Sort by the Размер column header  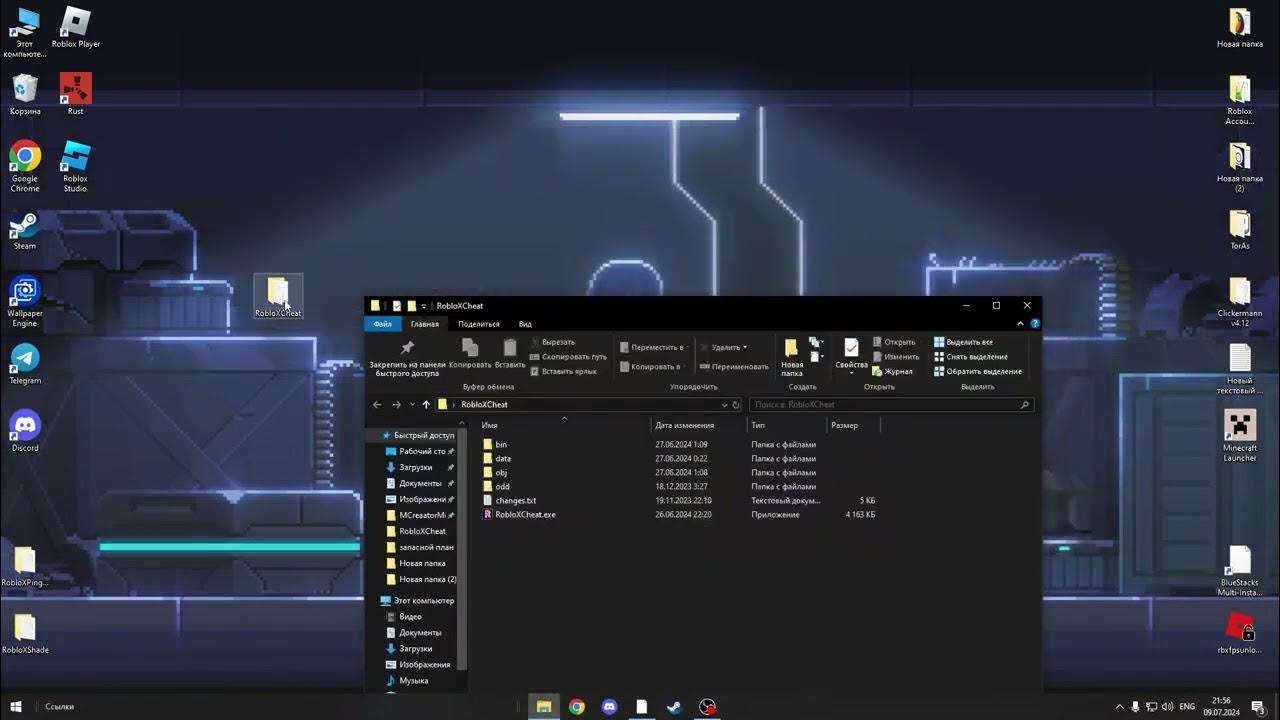click(853, 425)
